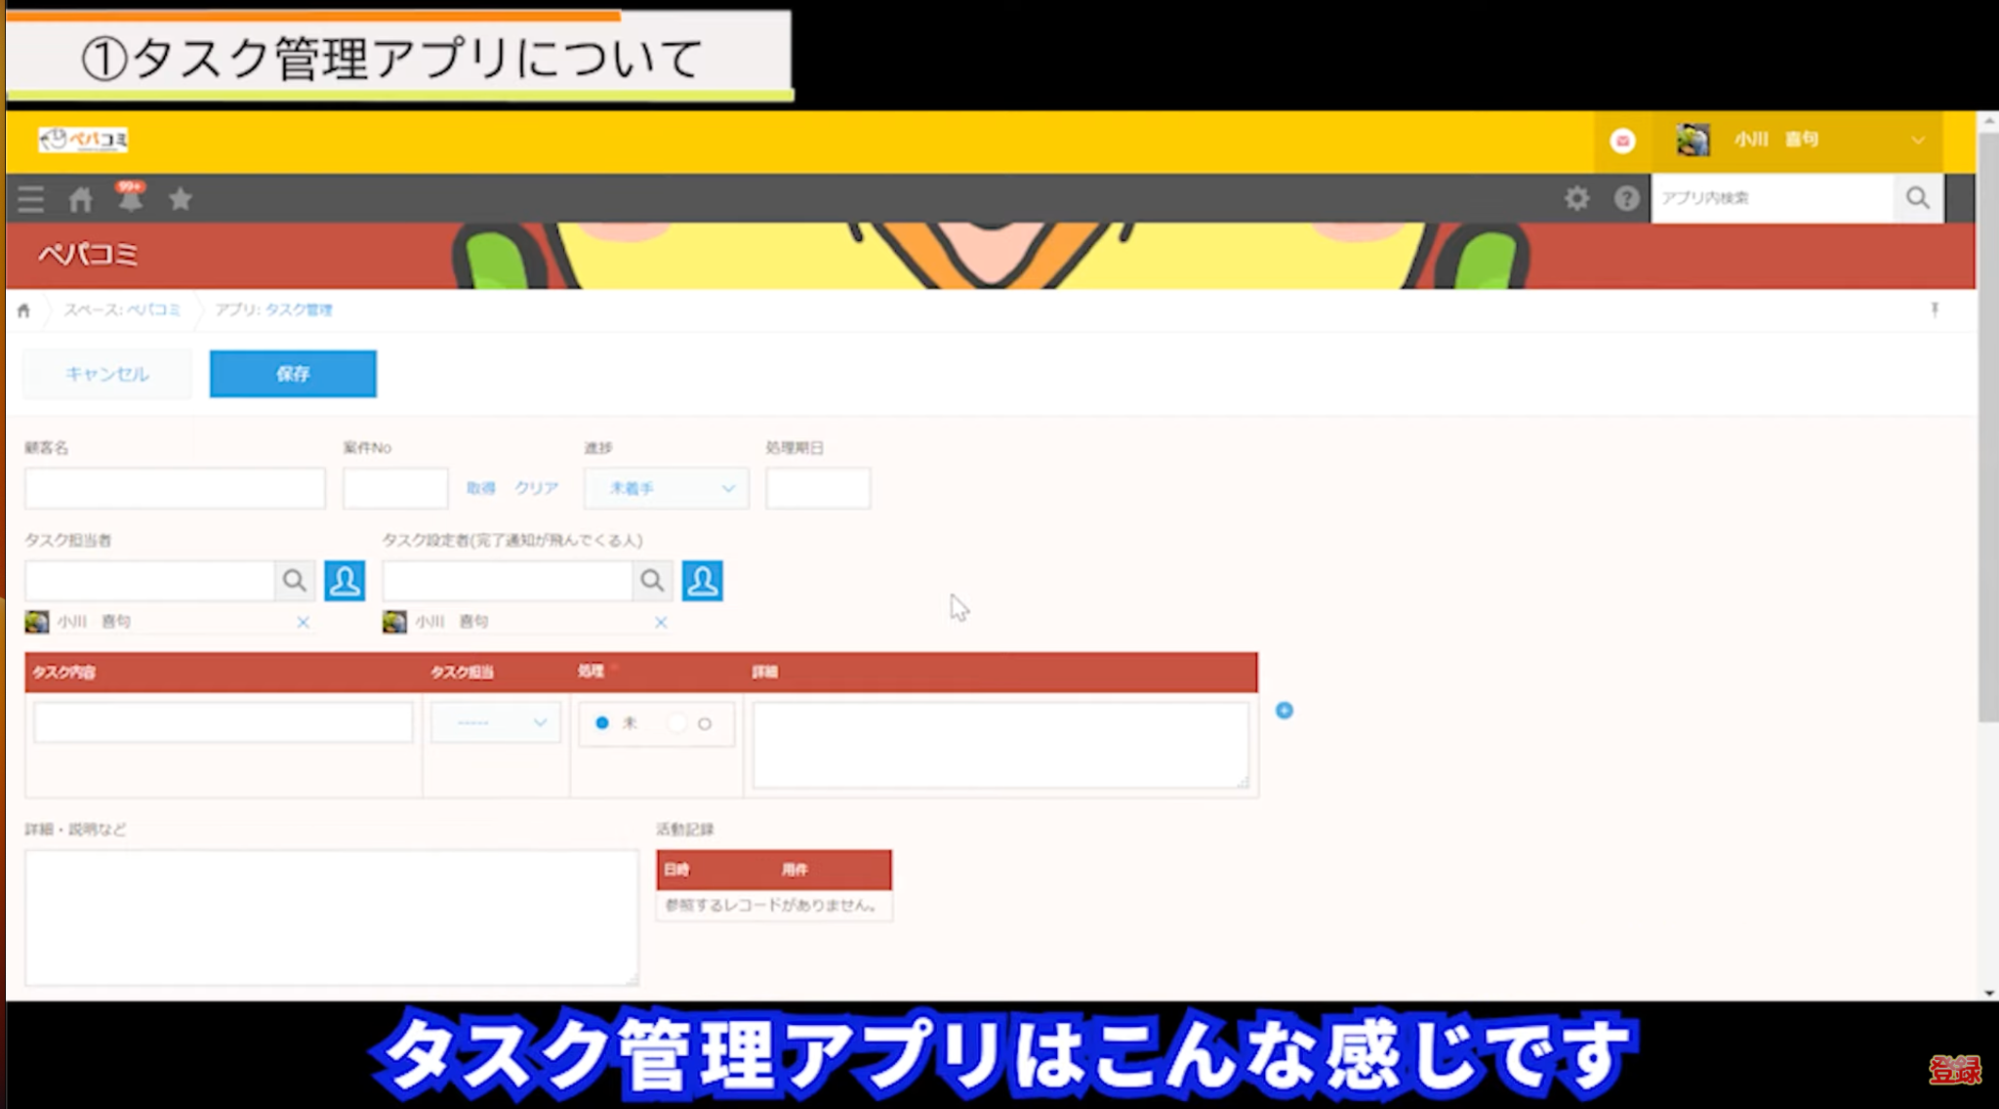Click the add table row plus icon
The image size is (1999, 1109).
(1284, 710)
